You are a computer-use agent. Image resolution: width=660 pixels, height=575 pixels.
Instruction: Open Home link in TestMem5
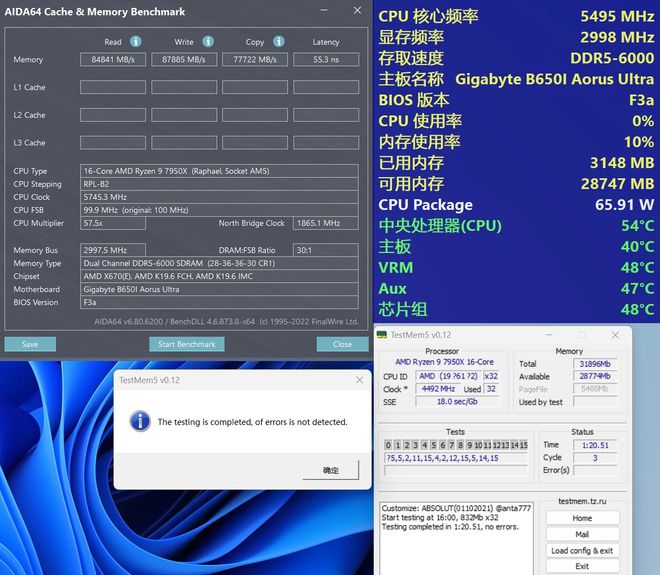582,518
